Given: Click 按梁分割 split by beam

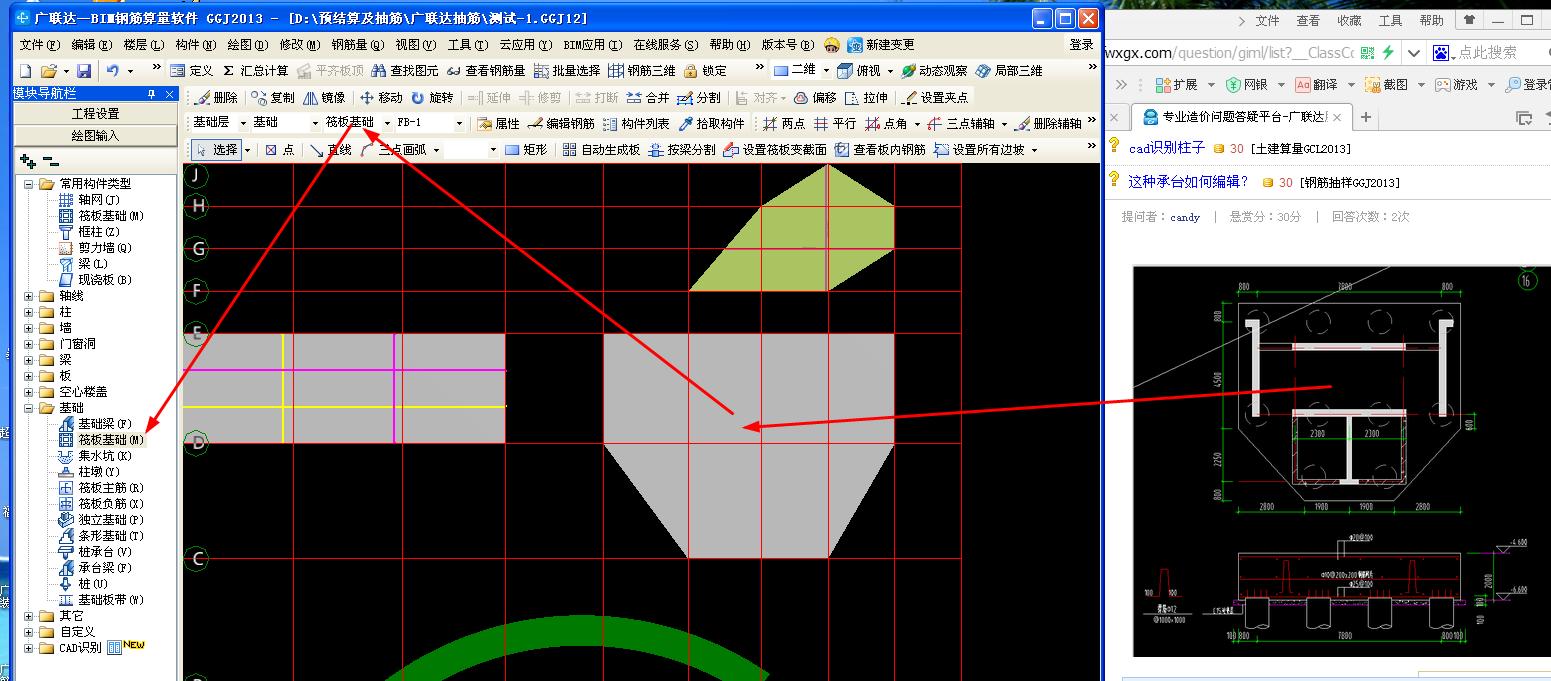Looking at the screenshot, I should pos(681,149).
